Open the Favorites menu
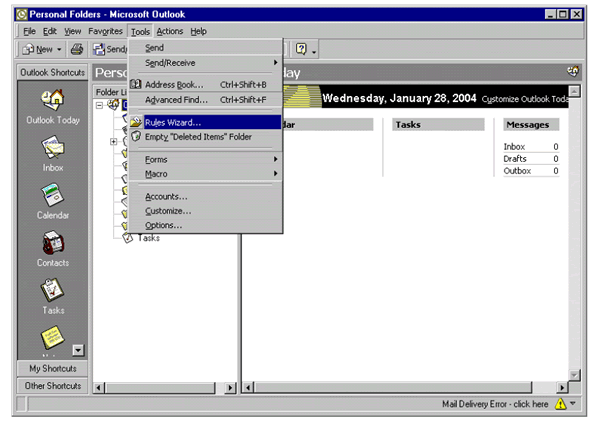The width and height of the screenshot is (600, 434). coord(105,31)
